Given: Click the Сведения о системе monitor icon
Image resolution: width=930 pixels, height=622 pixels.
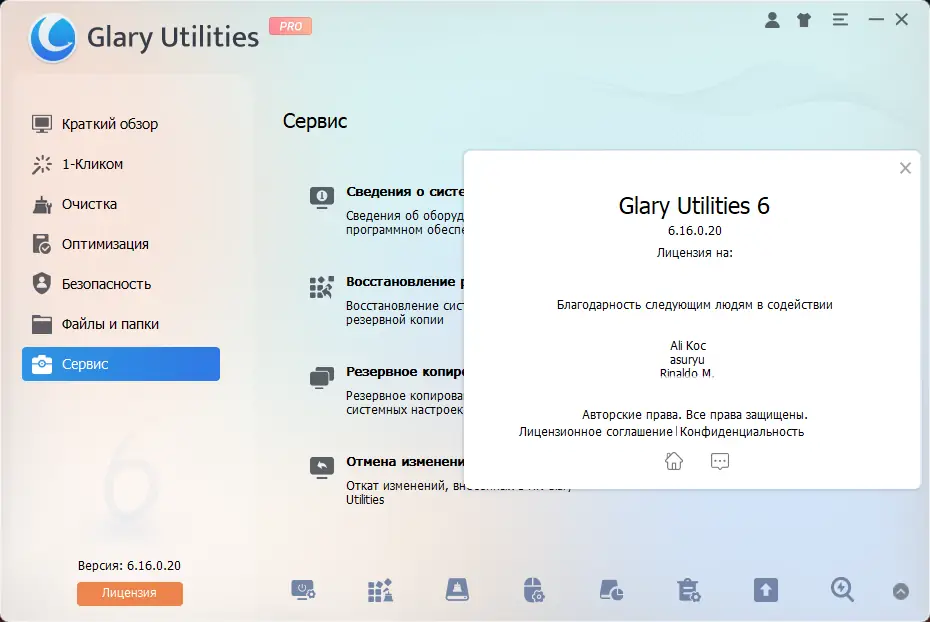Looking at the screenshot, I should click(321, 197).
